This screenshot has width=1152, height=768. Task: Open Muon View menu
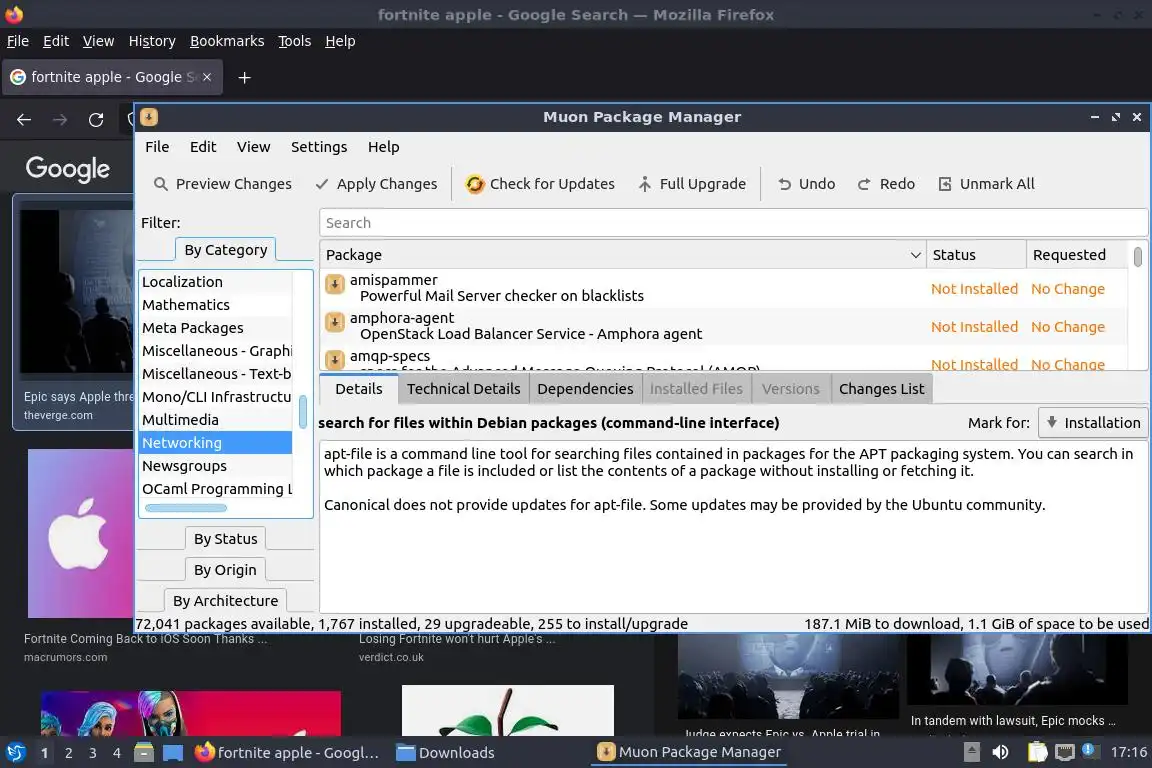(x=253, y=147)
